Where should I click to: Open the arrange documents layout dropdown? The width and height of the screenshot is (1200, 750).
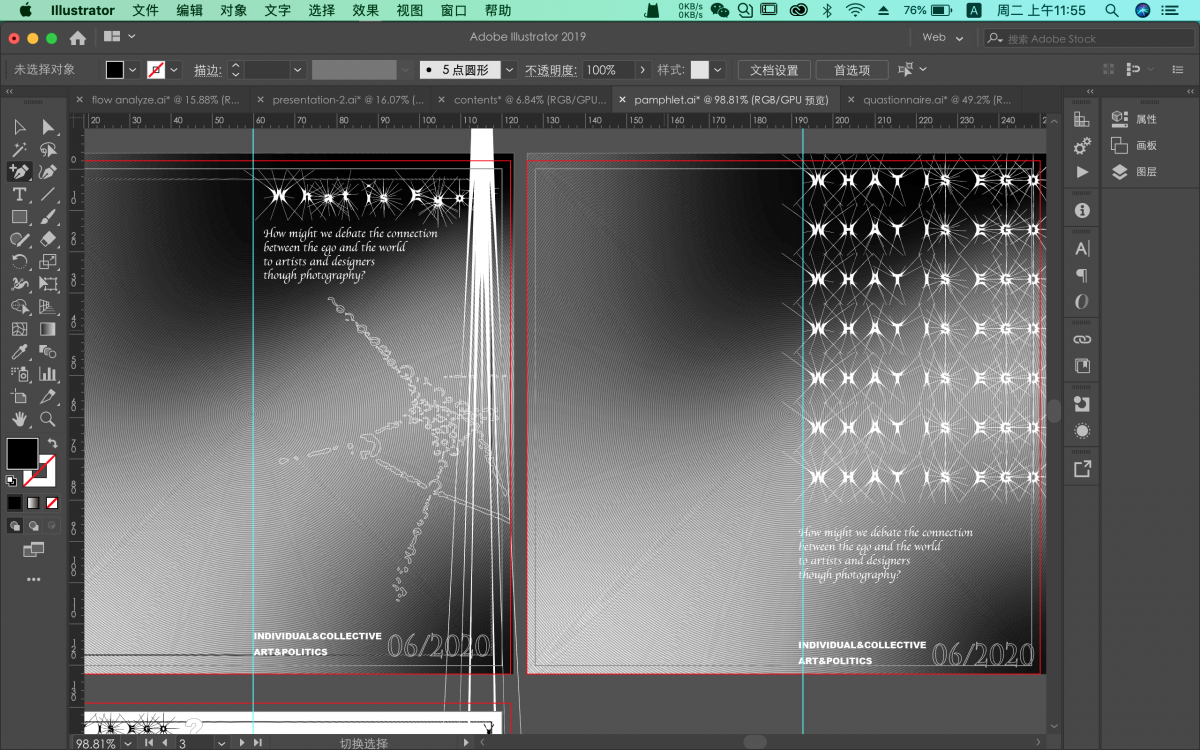point(119,37)
